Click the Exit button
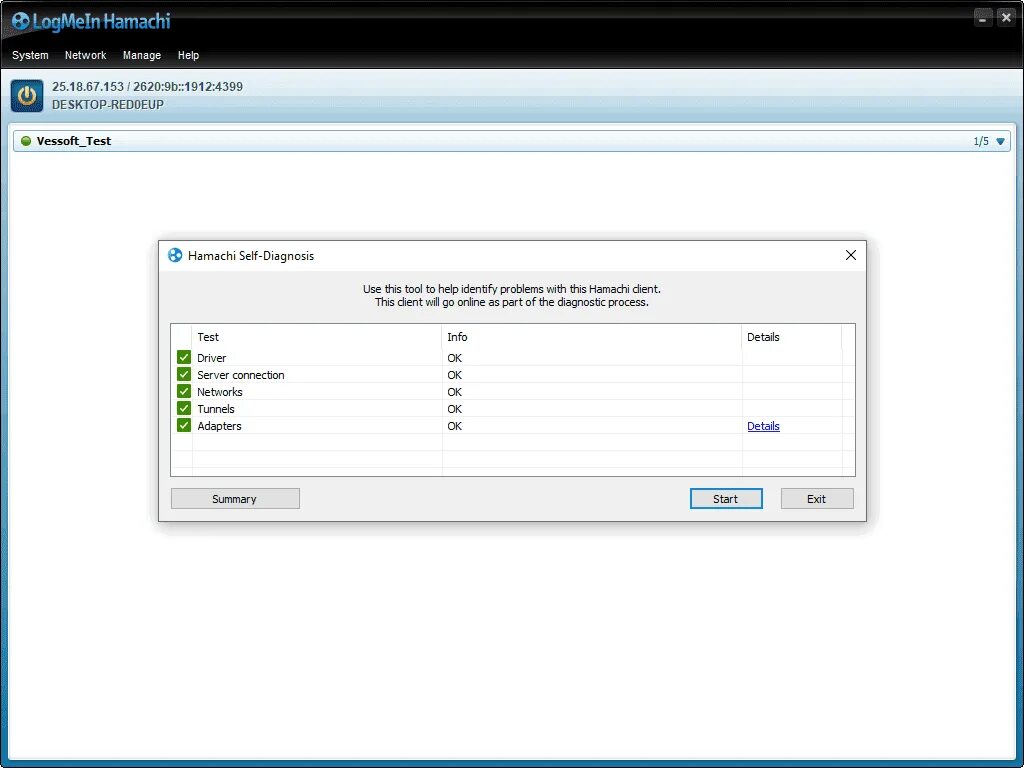Viewport: 1024px width, 768px height. point(816,498)
